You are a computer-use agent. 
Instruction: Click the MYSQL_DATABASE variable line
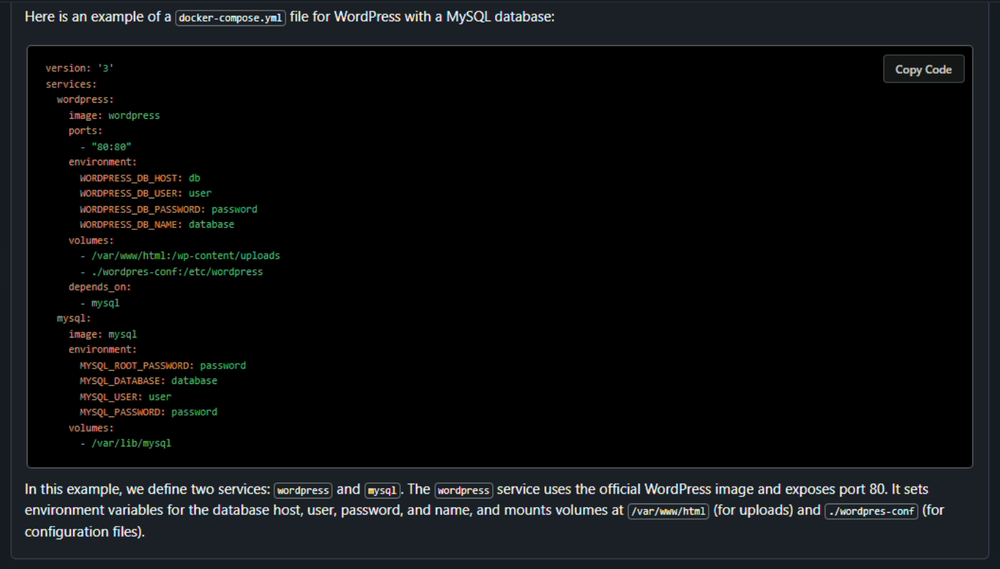pos(148,381)
